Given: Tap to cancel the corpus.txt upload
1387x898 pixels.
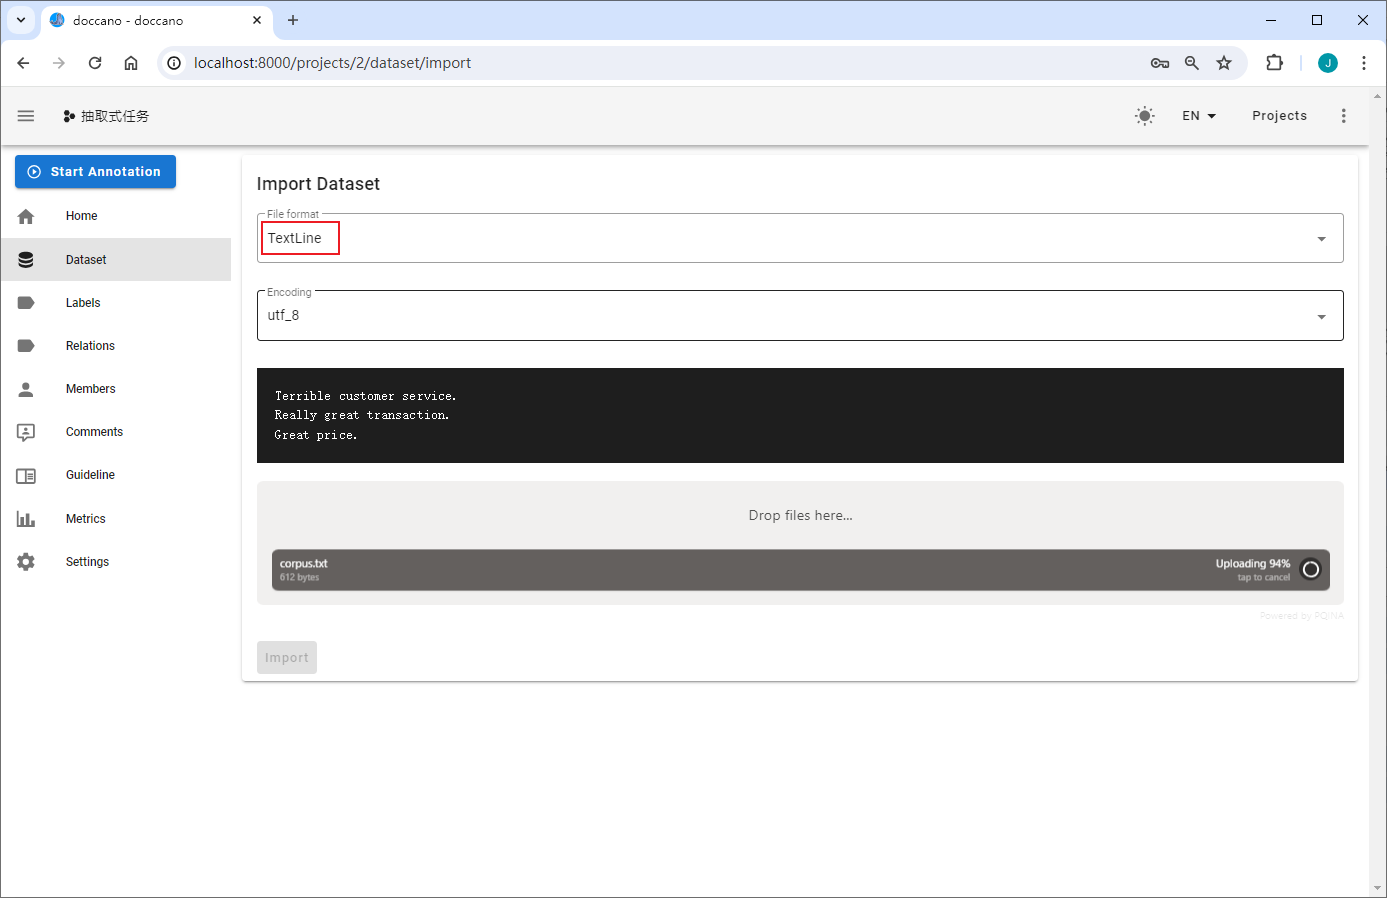Looking at the screenshot, I should (x=1311, y=568).
